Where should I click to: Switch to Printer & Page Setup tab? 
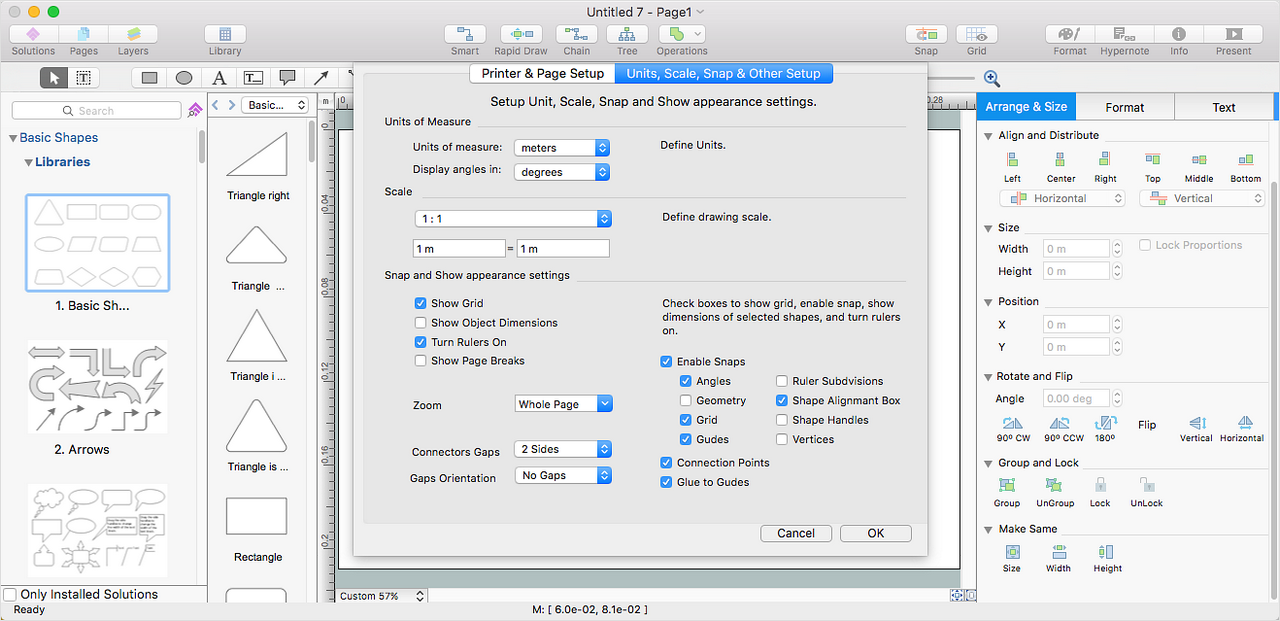542,73
